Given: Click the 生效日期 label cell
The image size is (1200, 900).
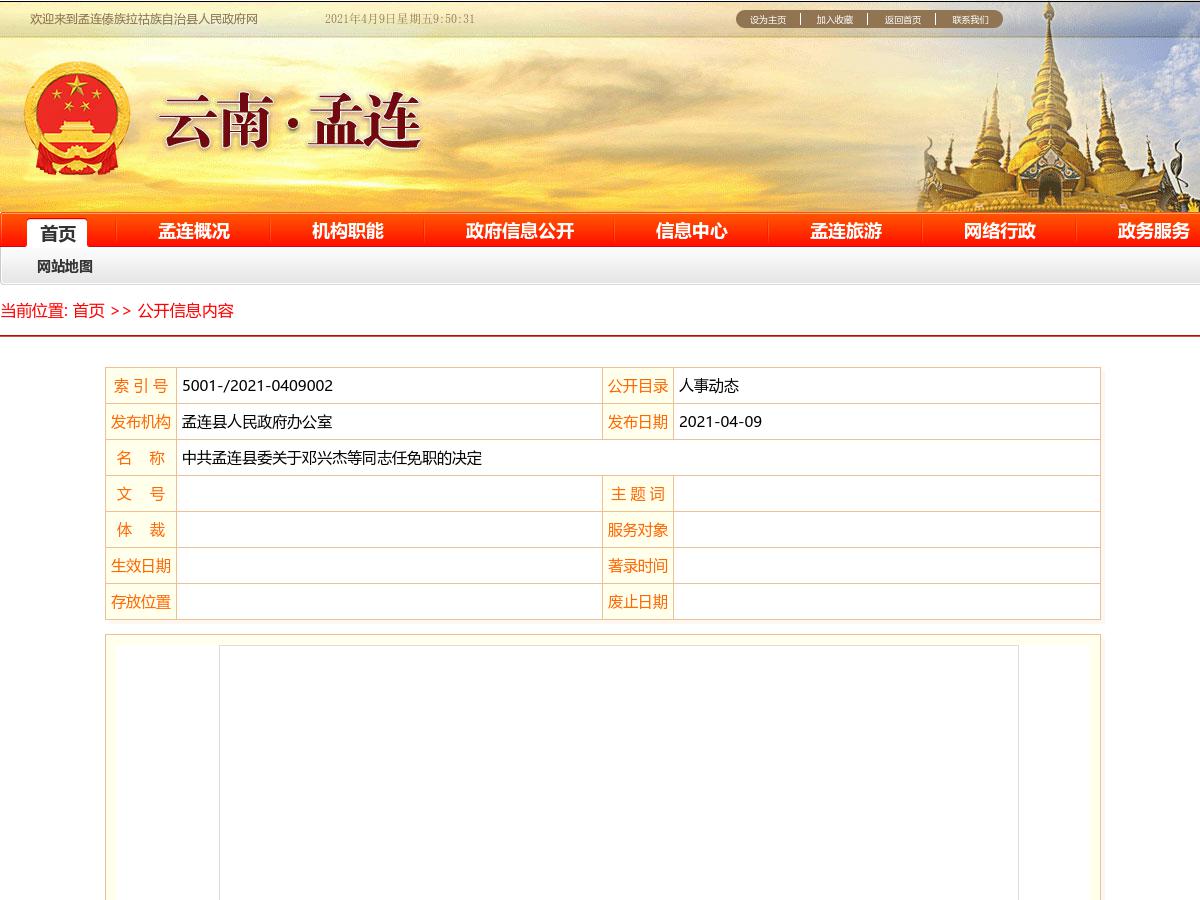Looking at the screenshot, I should (x=141, y=566).
